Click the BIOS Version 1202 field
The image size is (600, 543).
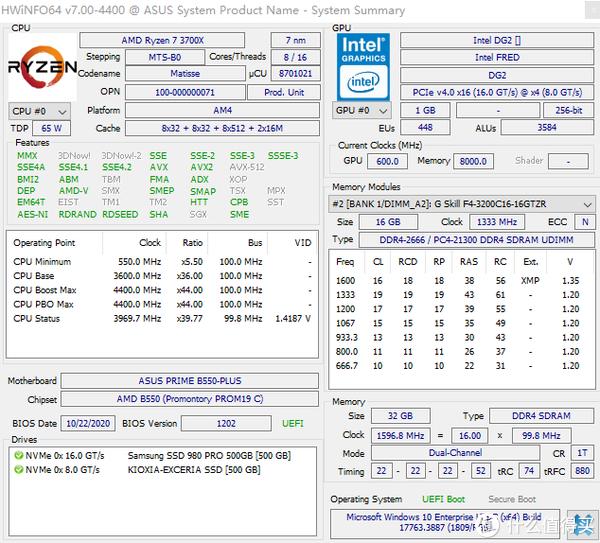226,424
